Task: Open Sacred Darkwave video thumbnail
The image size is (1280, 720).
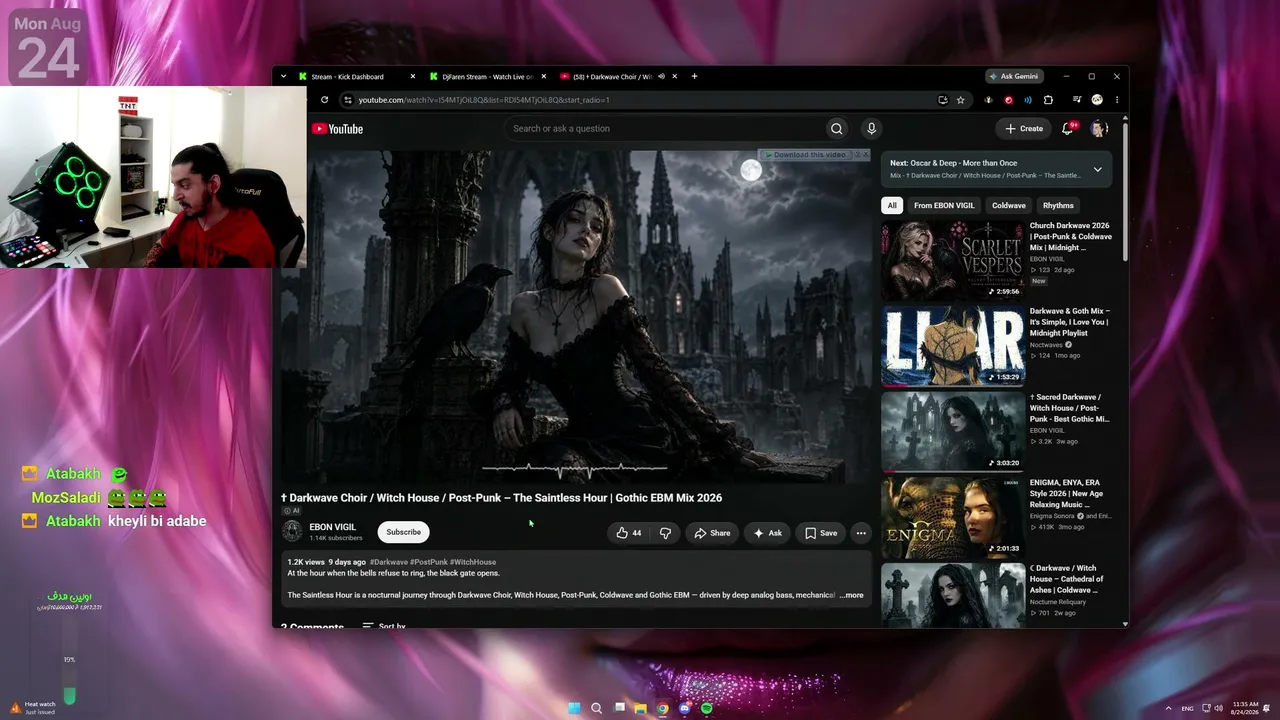Action: (x=953, y=432)
